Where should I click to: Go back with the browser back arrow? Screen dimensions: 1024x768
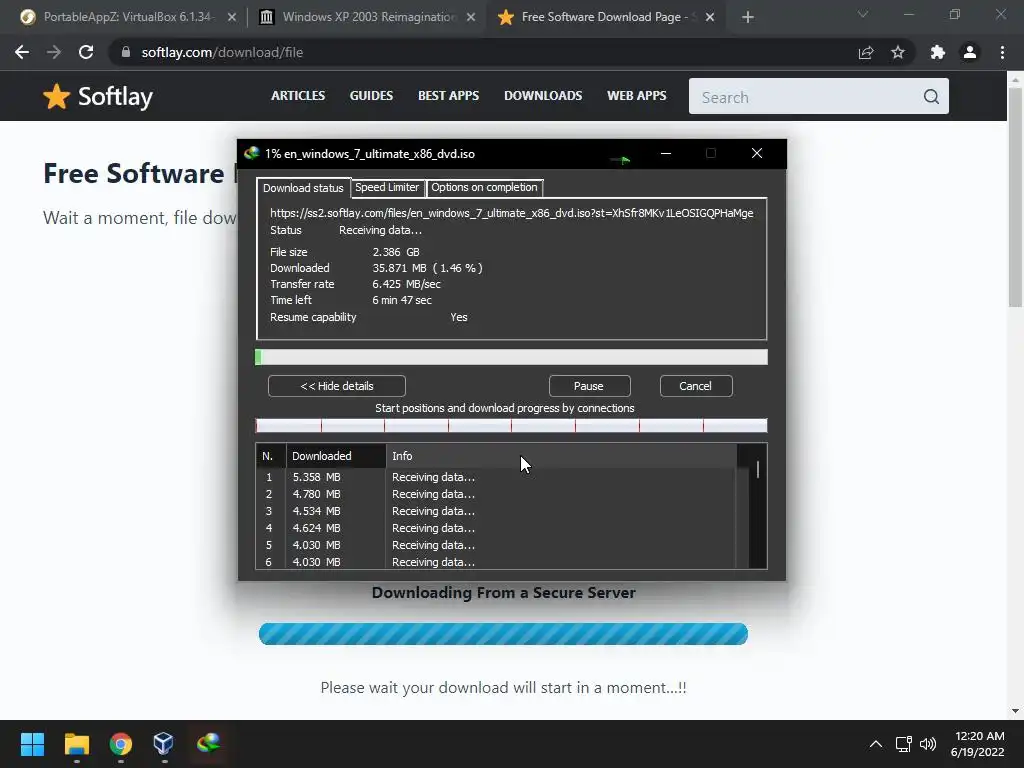(22, 52)
